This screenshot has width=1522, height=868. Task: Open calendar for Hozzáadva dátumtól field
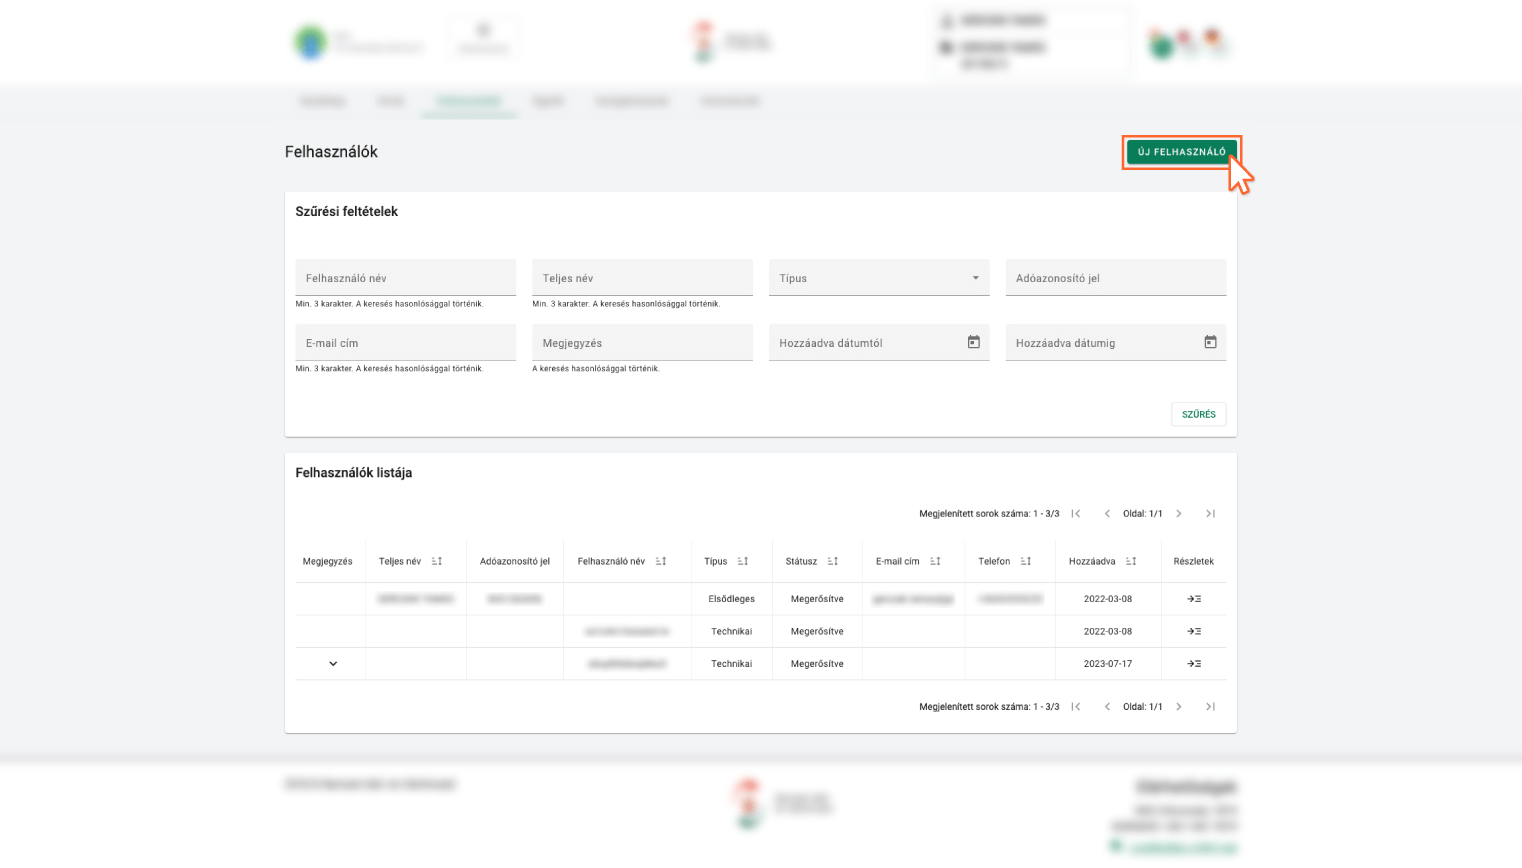973,343
